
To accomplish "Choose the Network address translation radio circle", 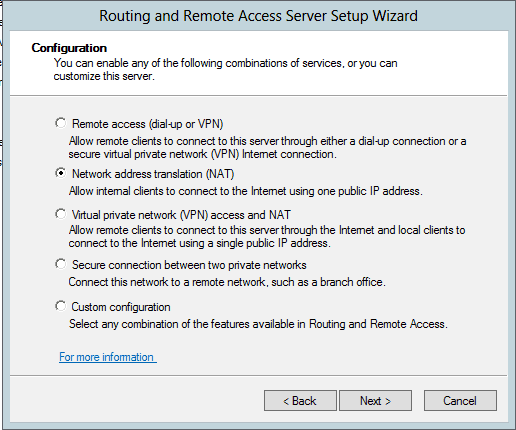I will coord(61,173).
